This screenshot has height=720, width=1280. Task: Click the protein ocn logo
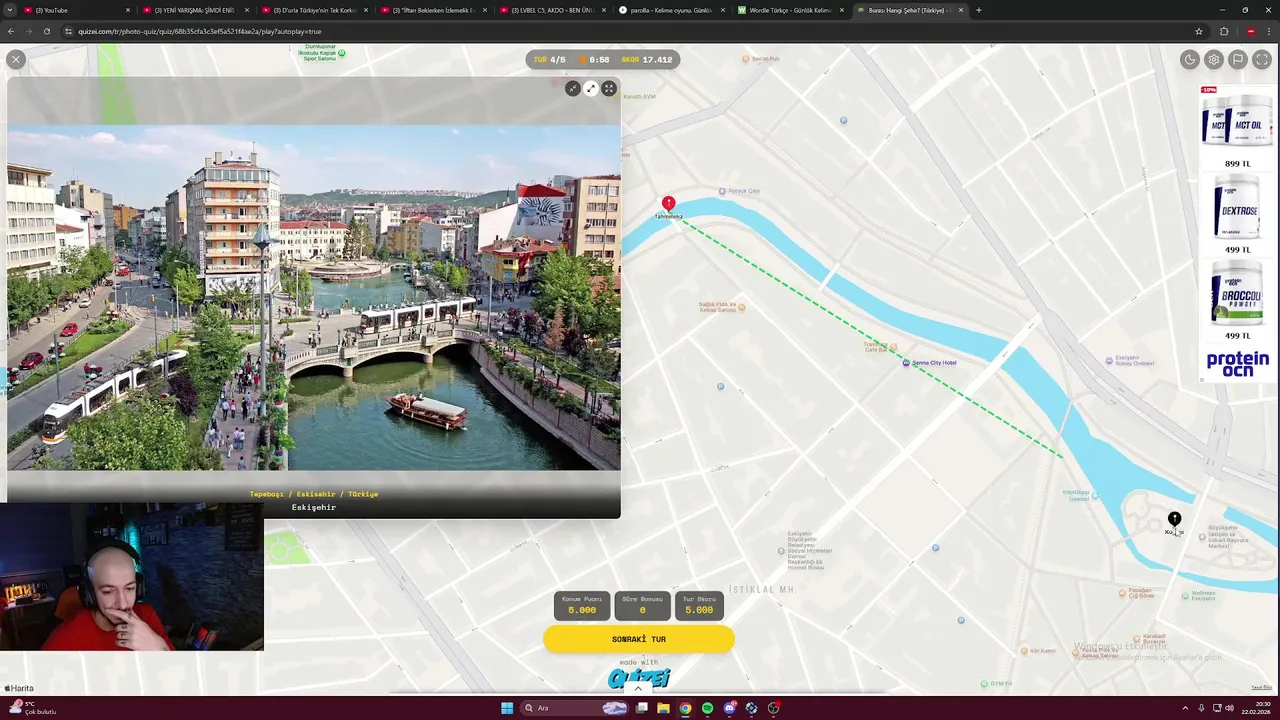[1238, 363]
